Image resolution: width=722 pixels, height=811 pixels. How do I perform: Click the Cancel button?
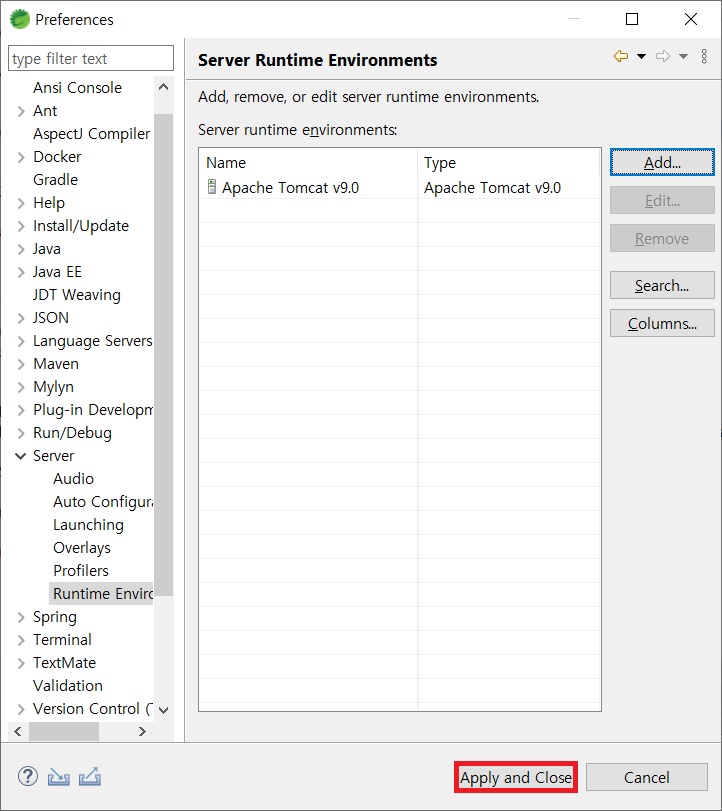pyautogui.click(x=646, y=777)
